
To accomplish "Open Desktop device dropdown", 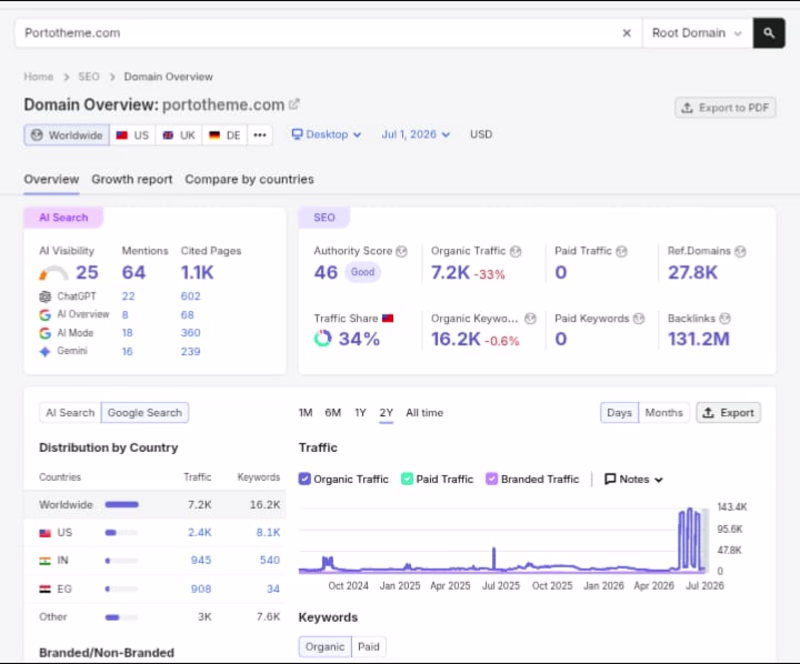I will 327,134.
